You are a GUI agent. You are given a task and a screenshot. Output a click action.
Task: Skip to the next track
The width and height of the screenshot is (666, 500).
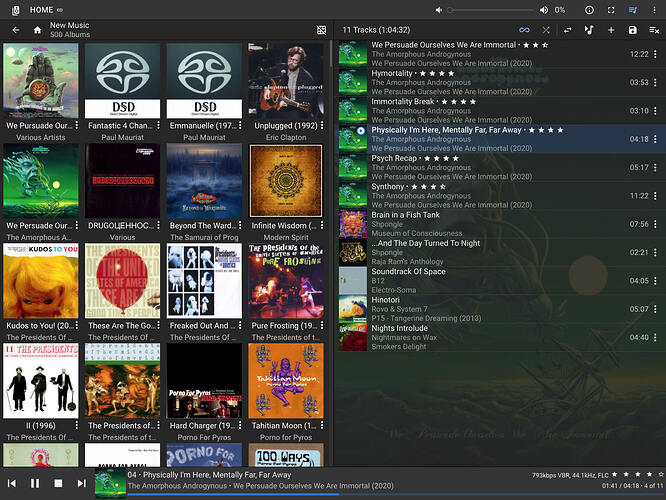pyautogui.click(x=82, y=483)
